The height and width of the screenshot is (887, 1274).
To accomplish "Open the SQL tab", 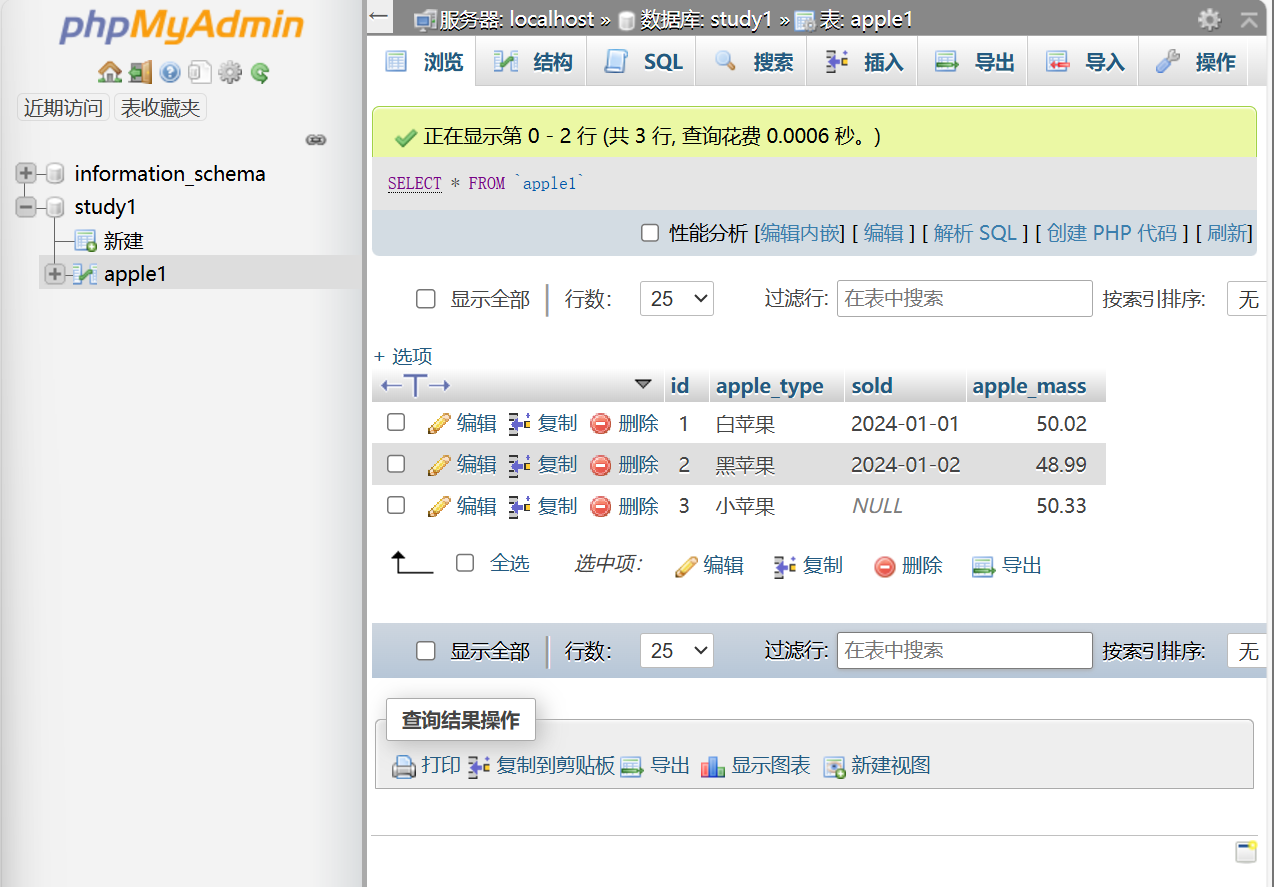I will tap(645, 62).
